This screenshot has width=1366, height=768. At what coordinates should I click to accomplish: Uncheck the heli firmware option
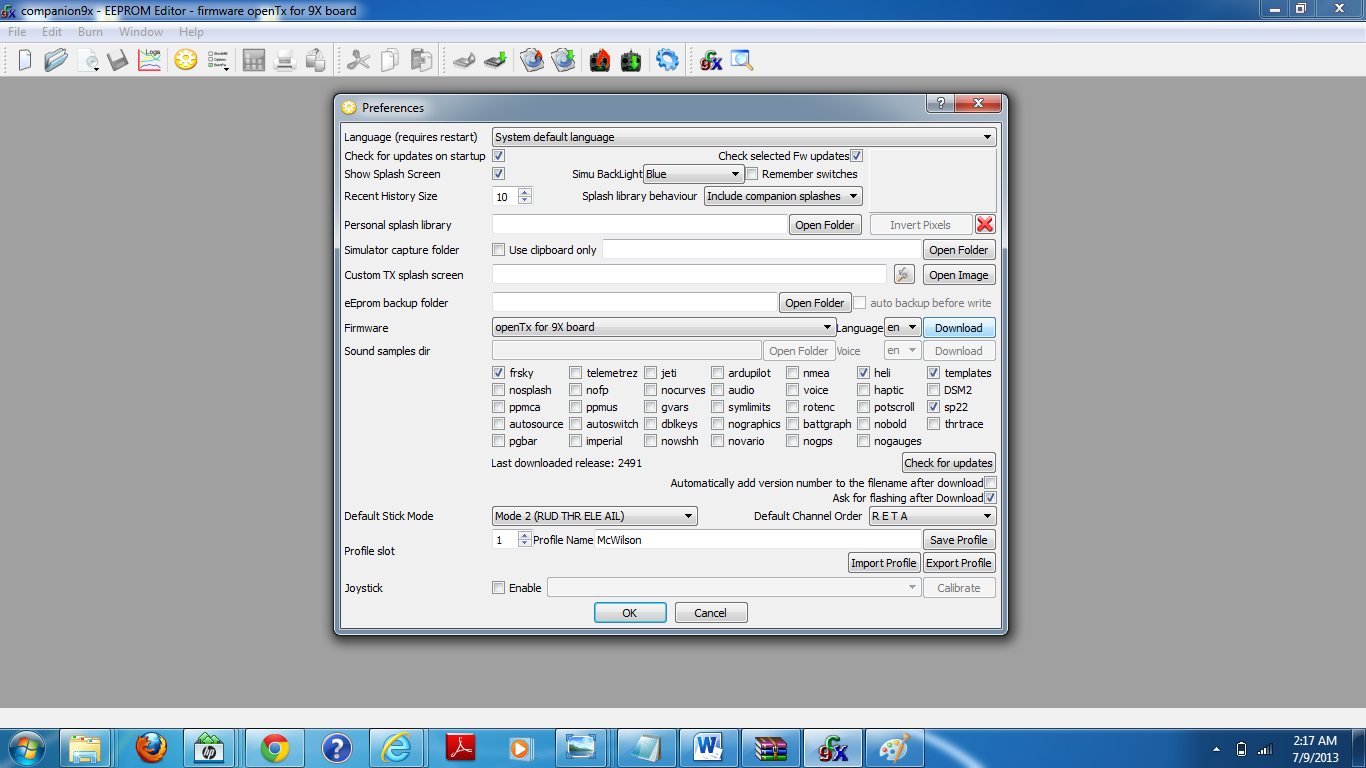pos(864,373)
